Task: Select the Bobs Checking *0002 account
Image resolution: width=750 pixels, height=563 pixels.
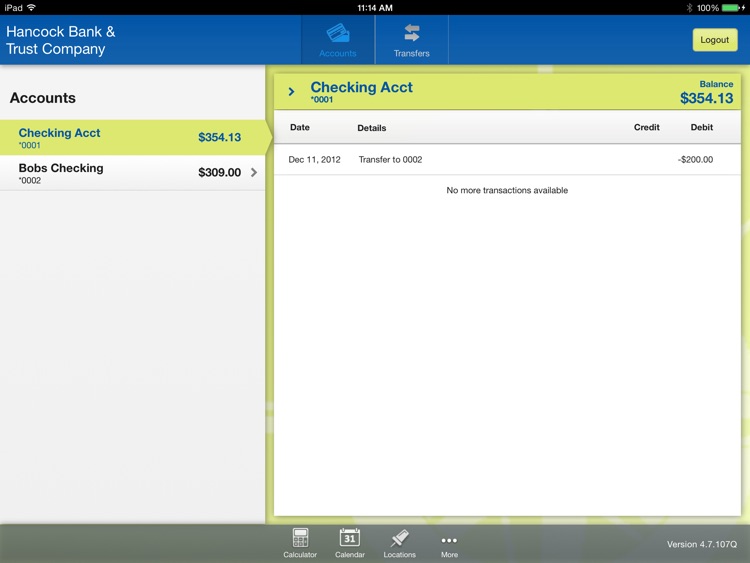Action: pyautogui.click(x=133, y=173)
